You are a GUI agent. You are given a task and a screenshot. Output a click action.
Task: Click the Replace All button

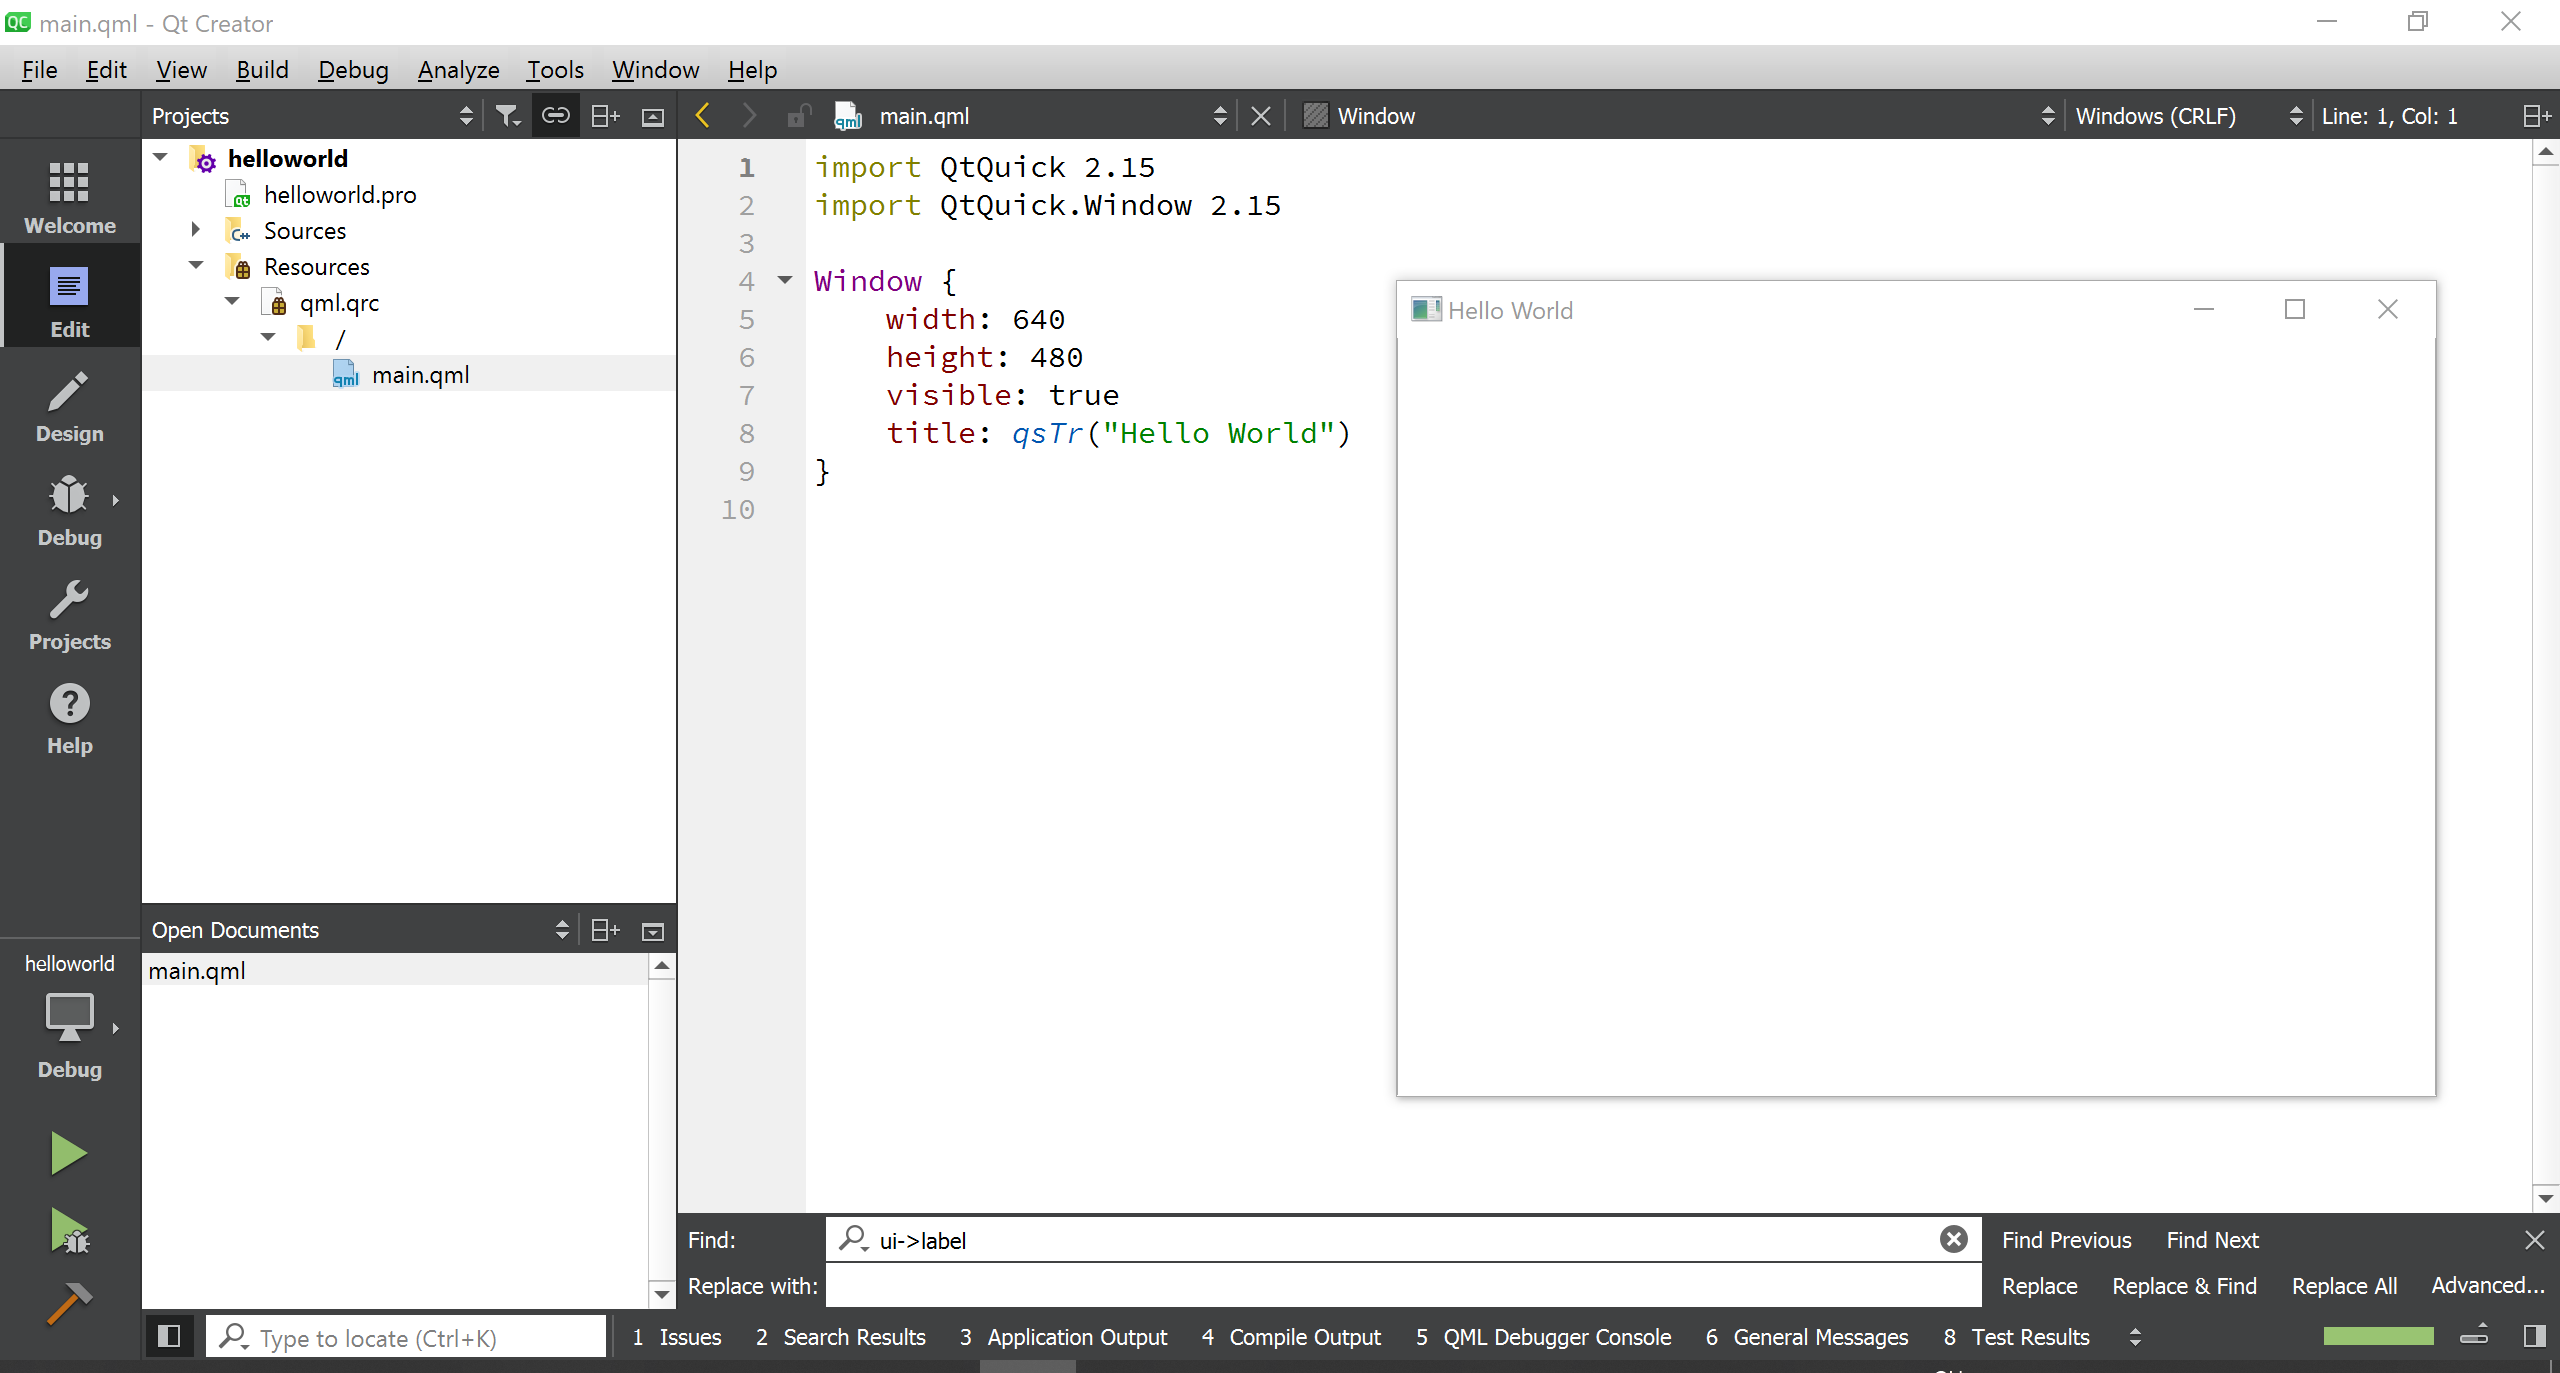pyautogui.click(x=2344, y=1286)
